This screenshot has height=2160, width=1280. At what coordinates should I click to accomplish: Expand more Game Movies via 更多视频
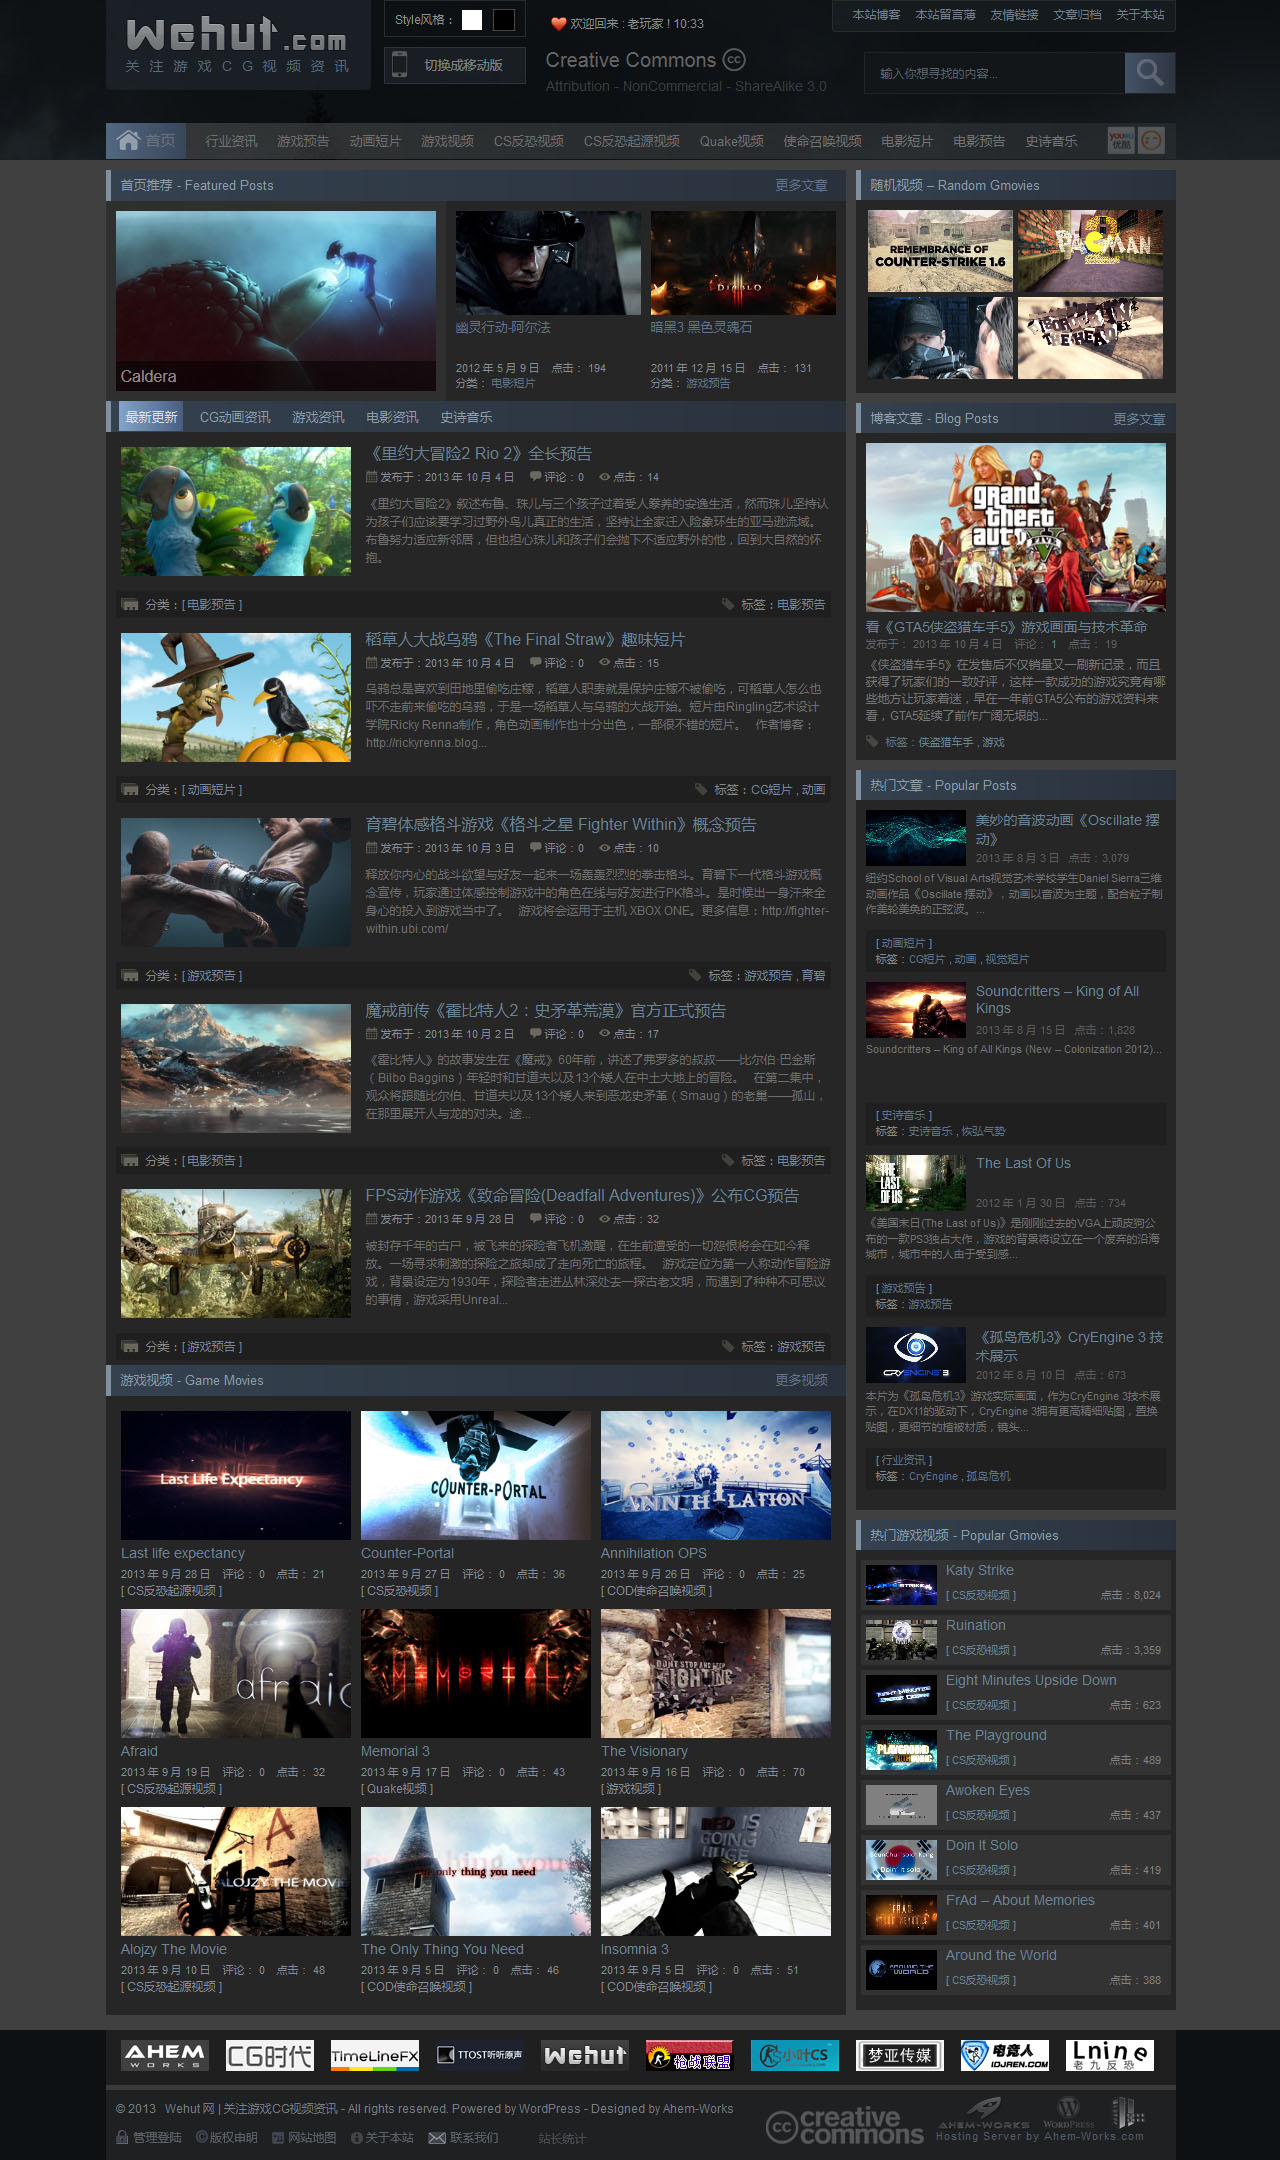point(801,1380)
